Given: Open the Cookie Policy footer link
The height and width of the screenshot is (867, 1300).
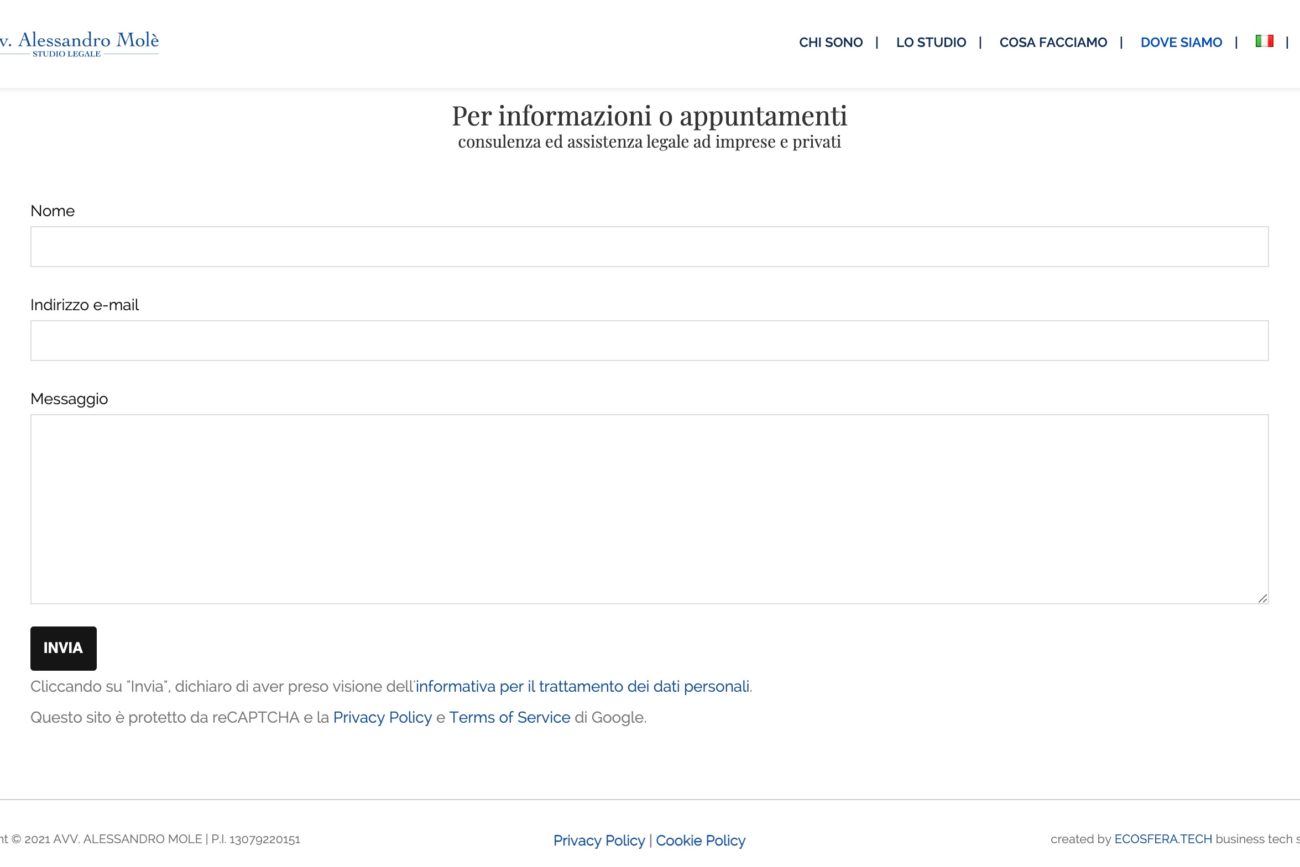Looking at the screenshot, I should [x=700, y=840].
